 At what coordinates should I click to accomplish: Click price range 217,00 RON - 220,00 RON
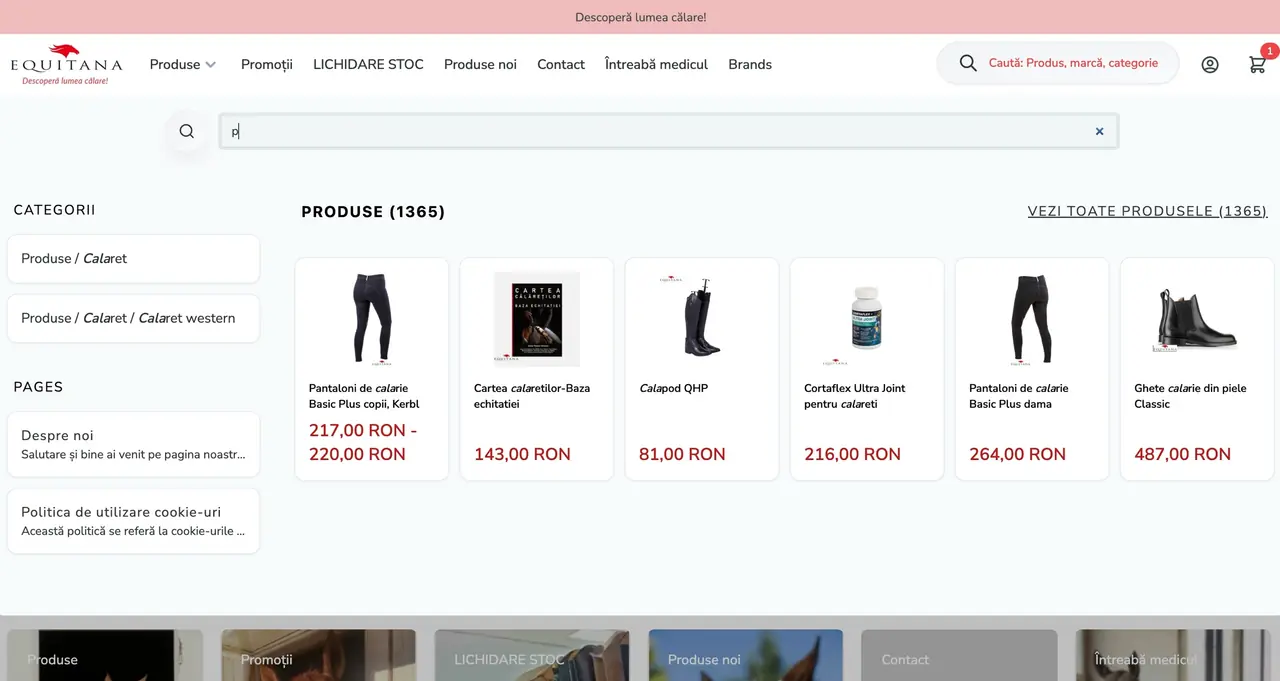[x=363, y=442]
